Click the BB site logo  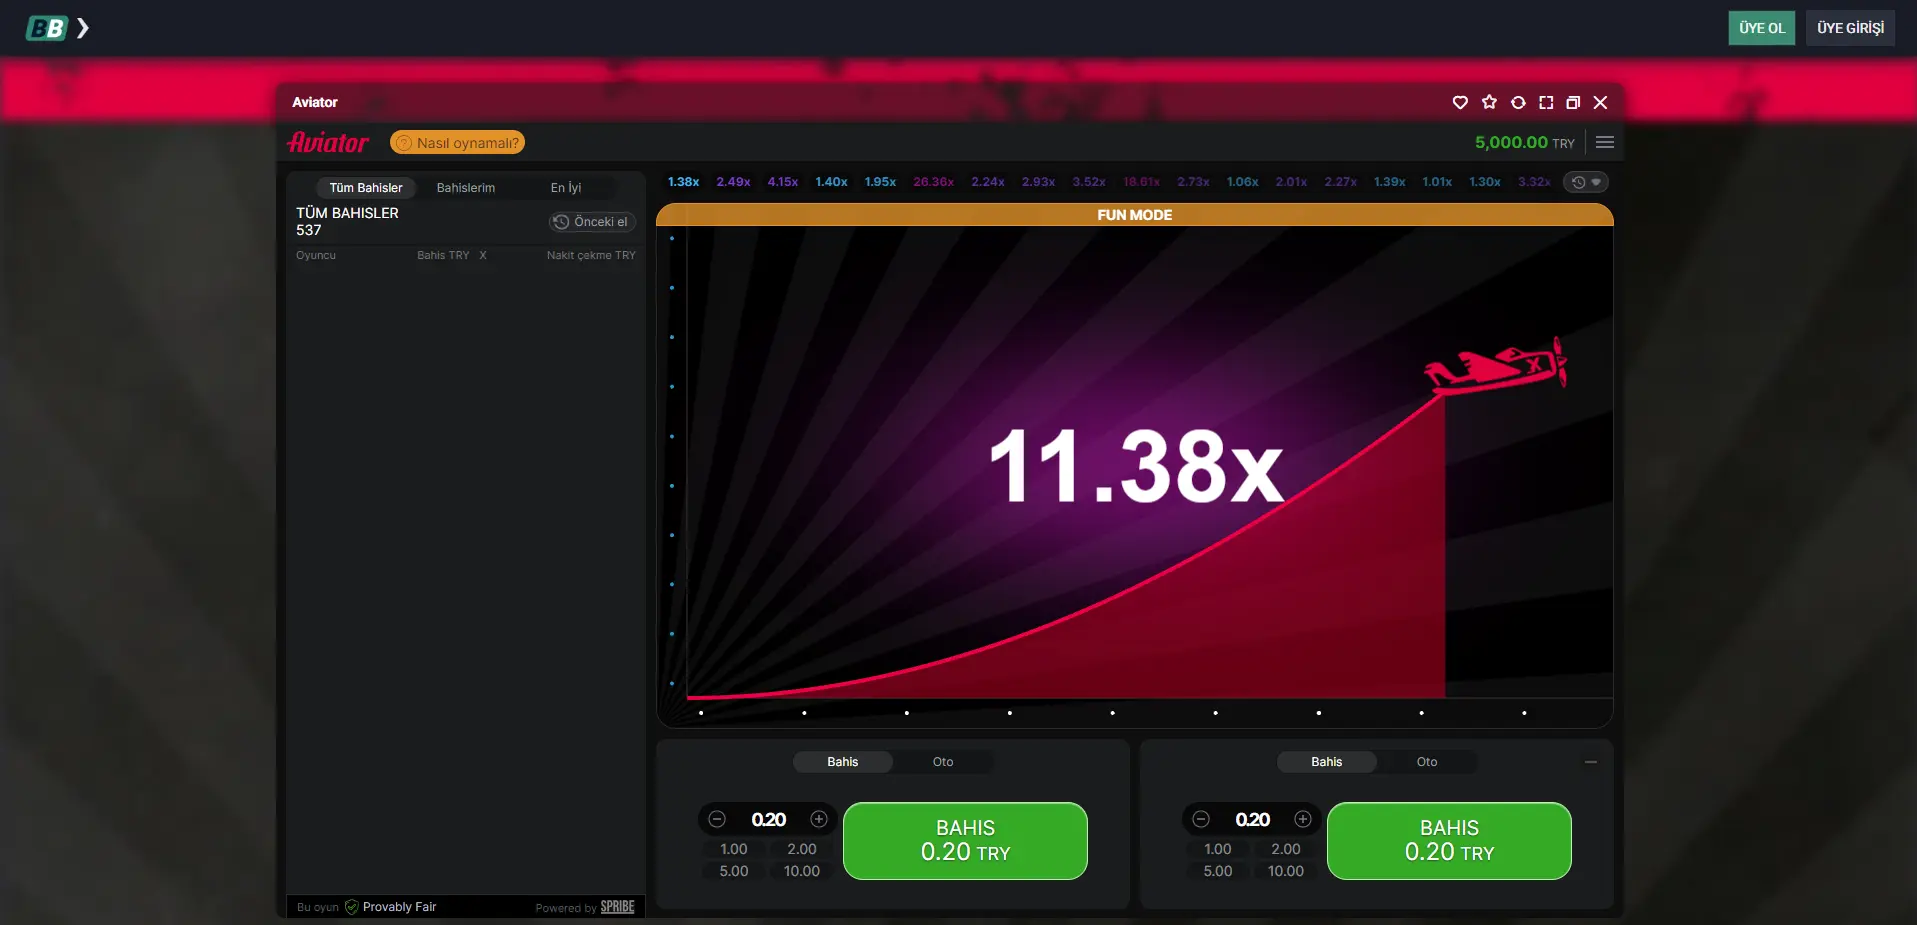(x=46, y=28)
